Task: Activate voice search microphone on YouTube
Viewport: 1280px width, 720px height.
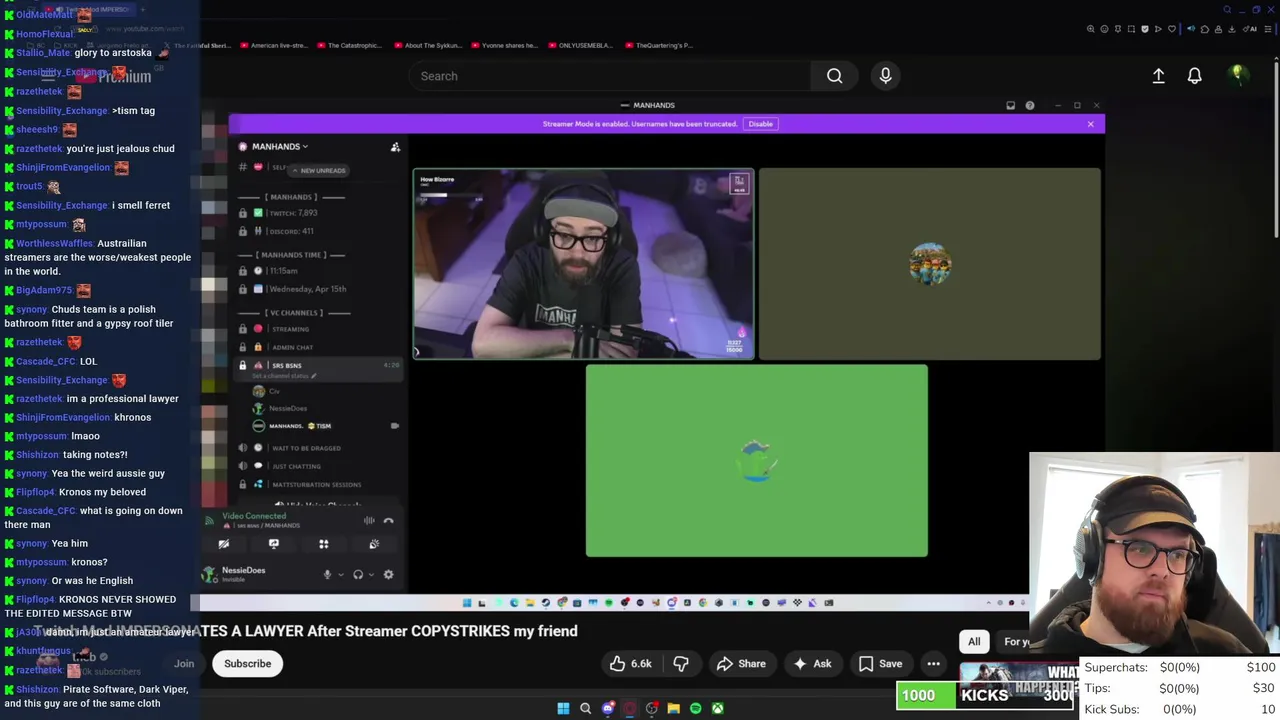Action: 885,76
